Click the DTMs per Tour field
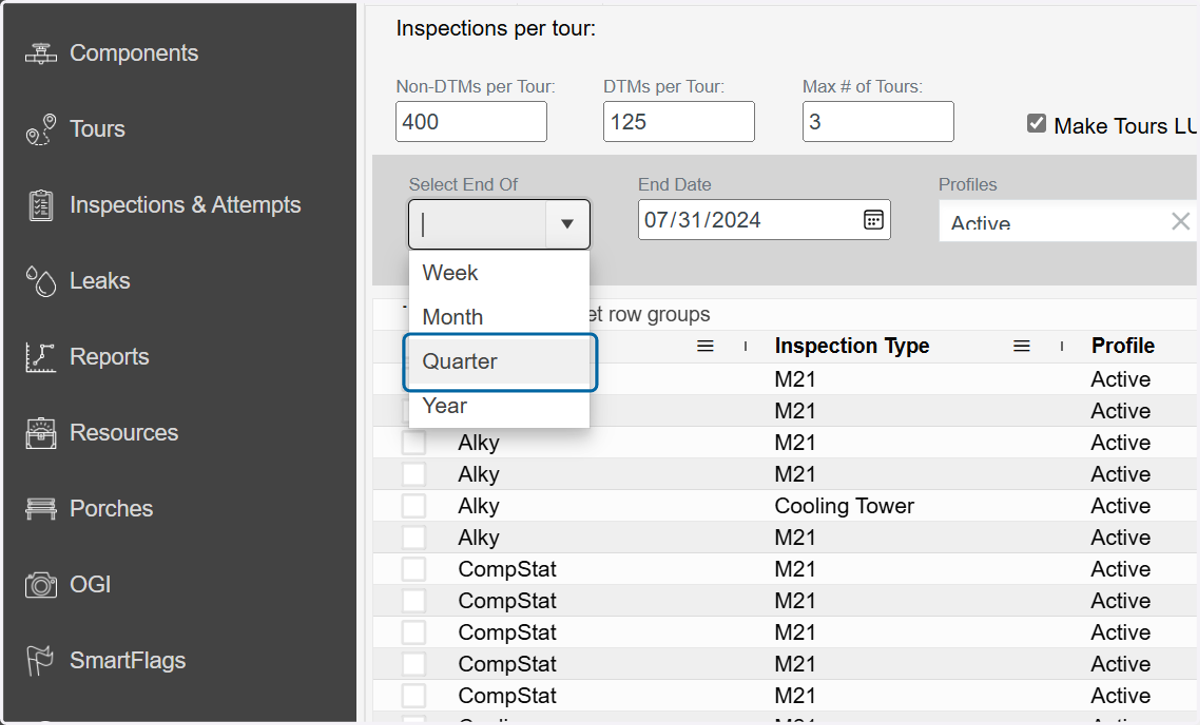Viewport: 1200px width, 725px height. tap(679, 122)
